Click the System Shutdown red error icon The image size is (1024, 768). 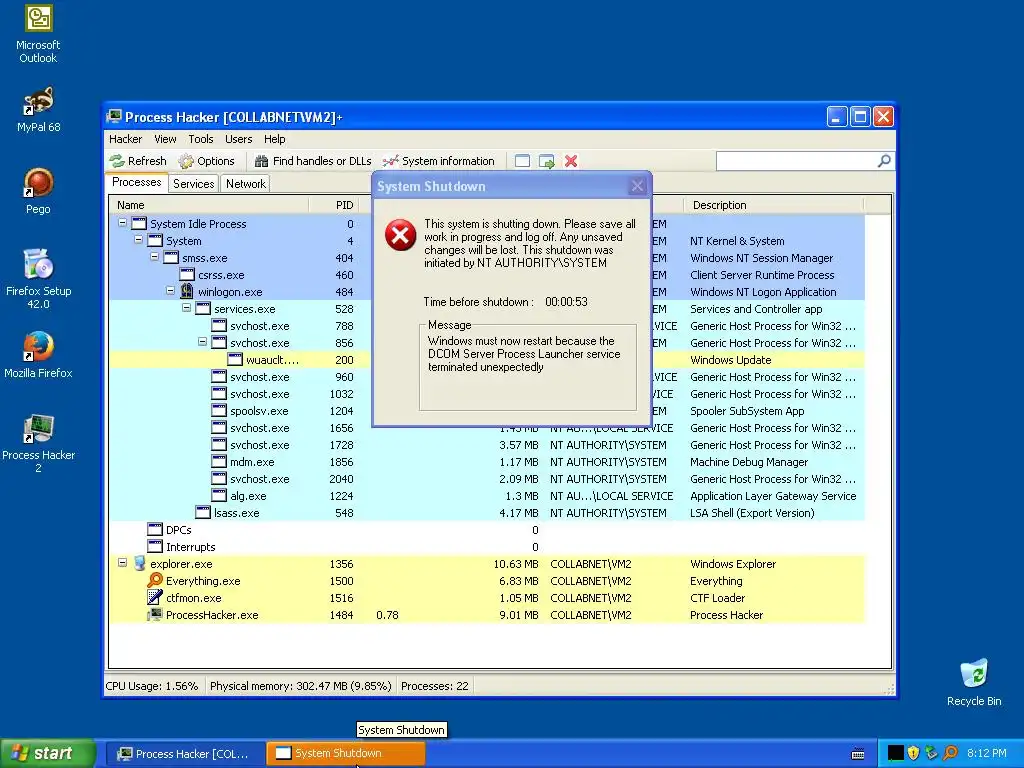[400, 235]
